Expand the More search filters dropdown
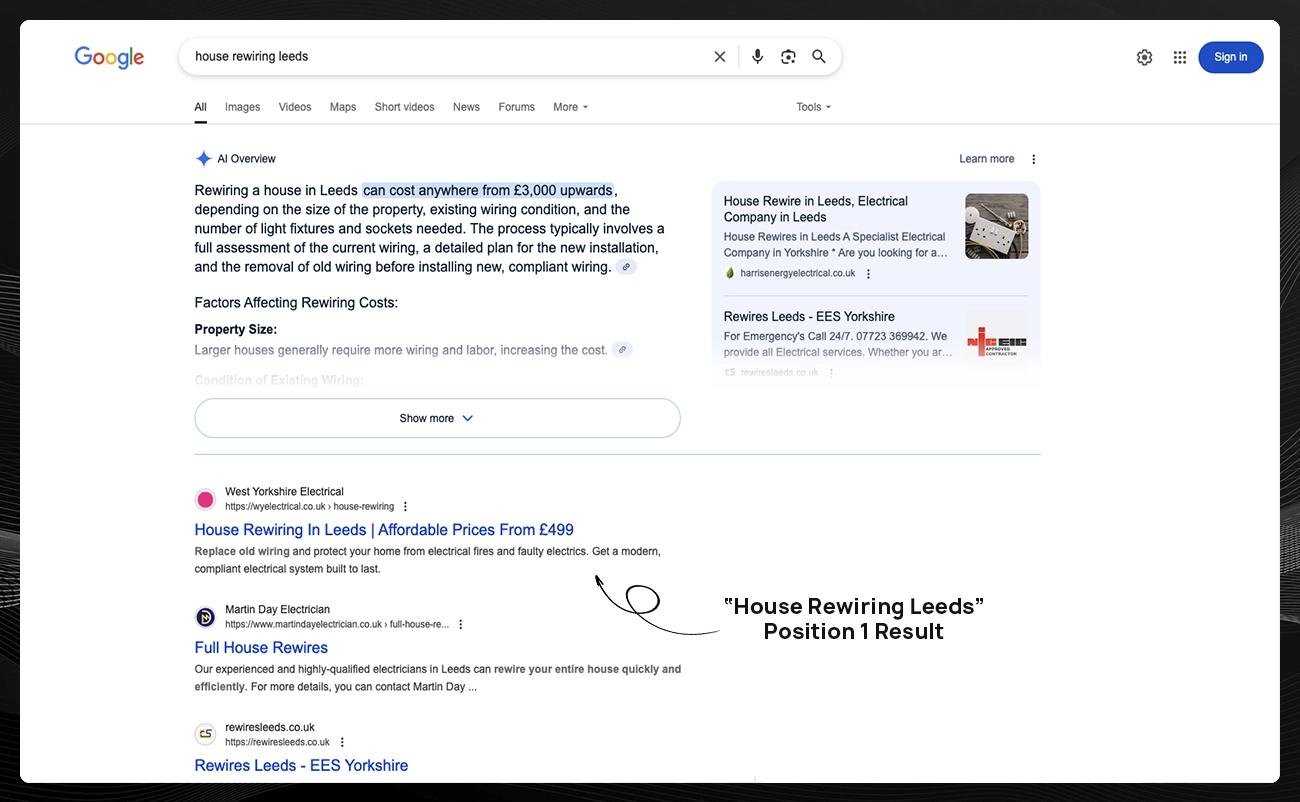The height and width of the screenshot is (802, 1300). pyautogui.click(x=570, y=107)
